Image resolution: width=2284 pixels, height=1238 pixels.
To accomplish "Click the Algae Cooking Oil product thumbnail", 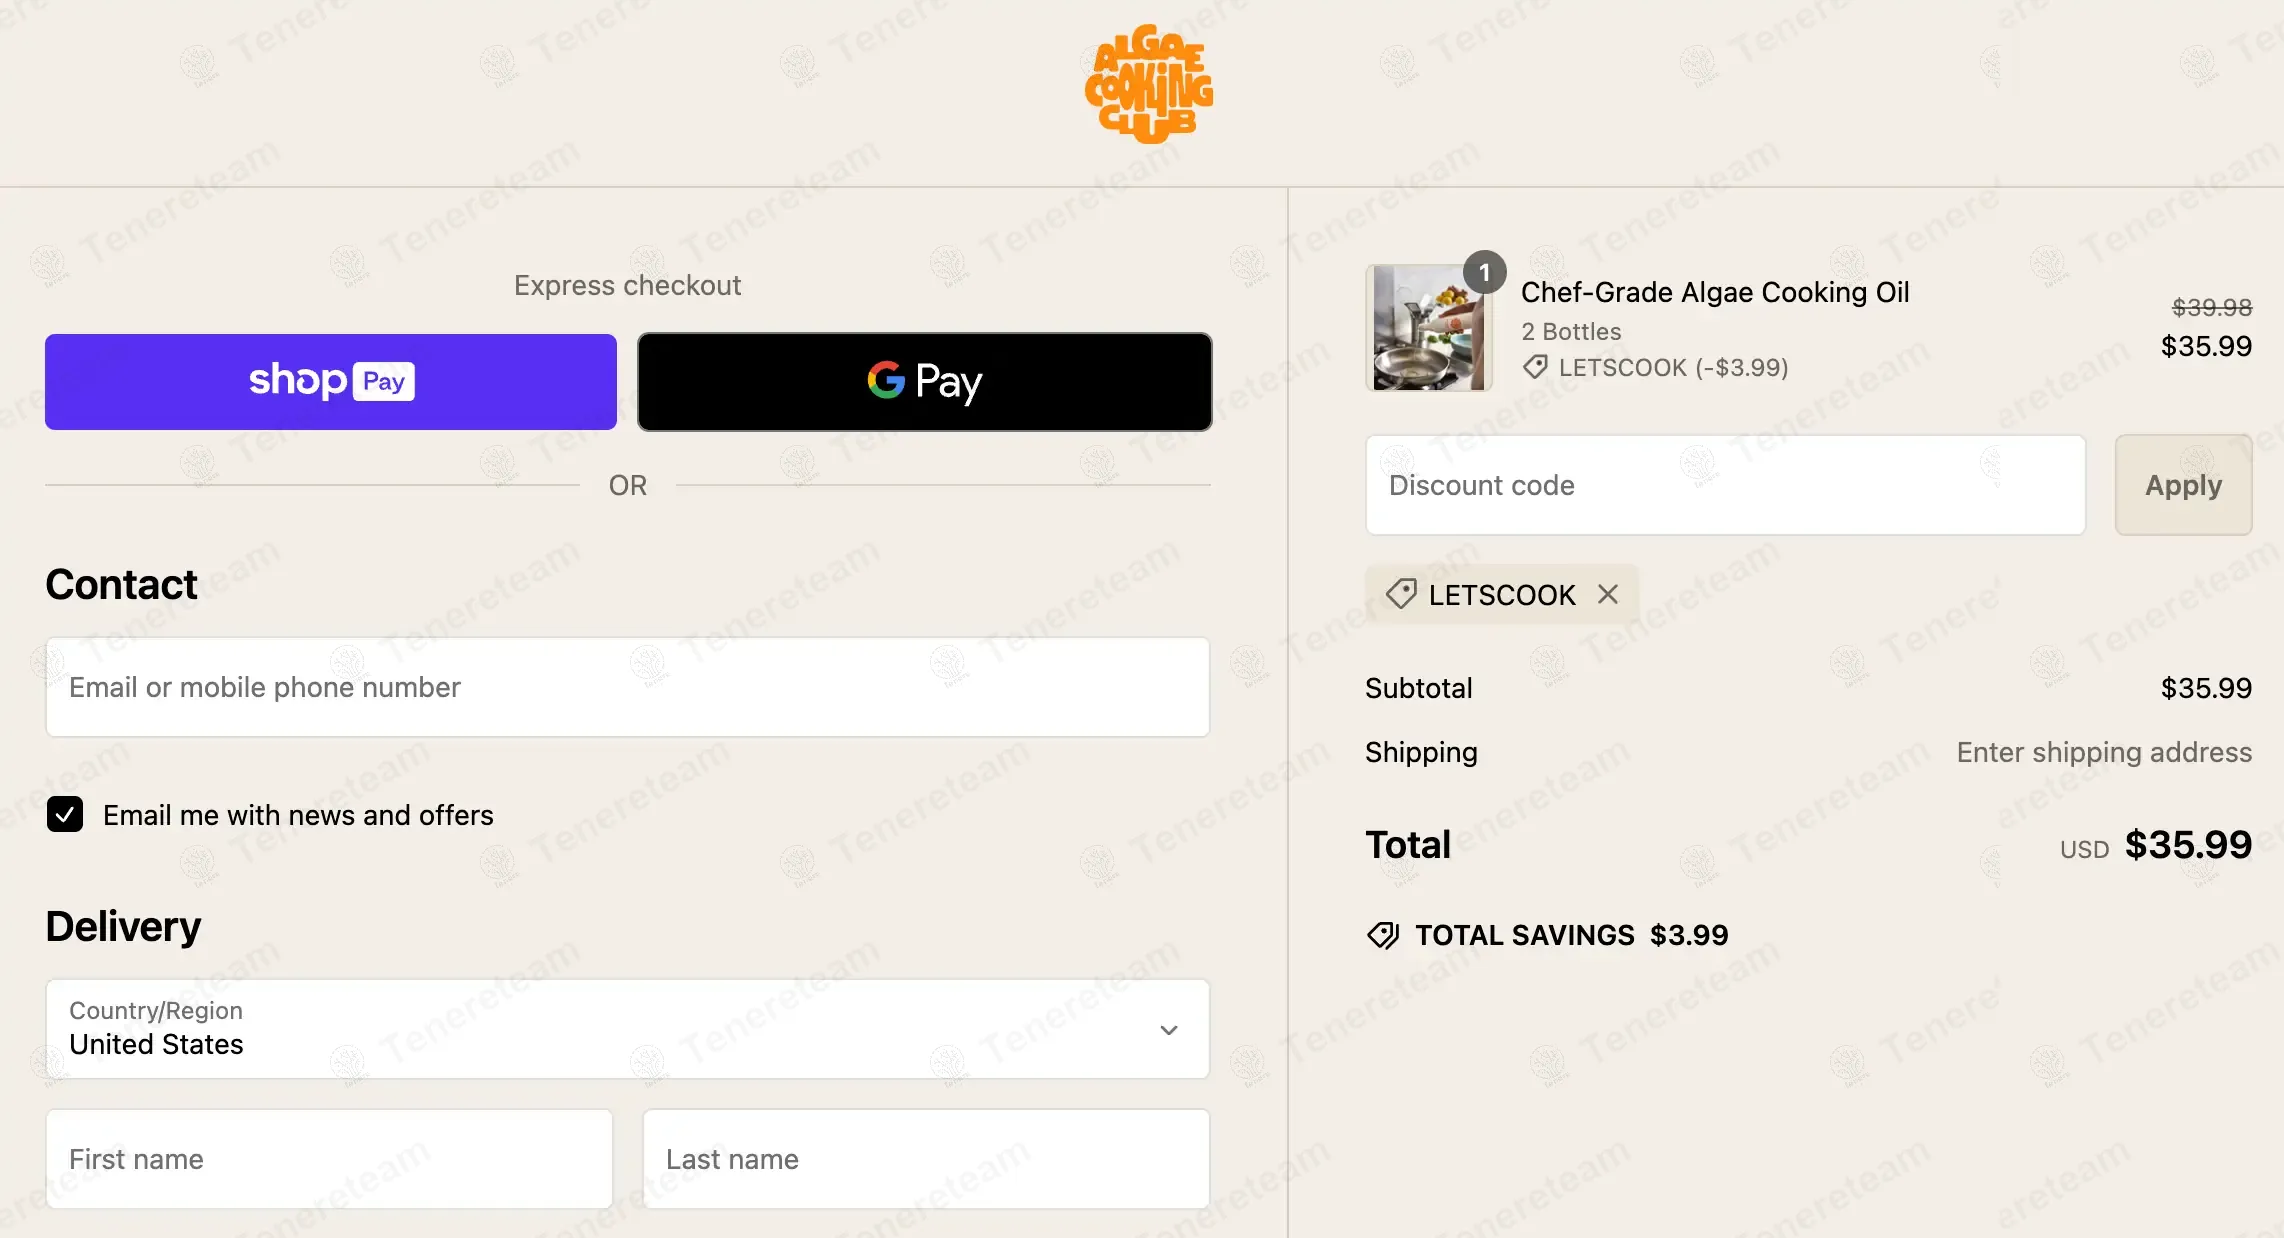I will (x=1428, y=328).
